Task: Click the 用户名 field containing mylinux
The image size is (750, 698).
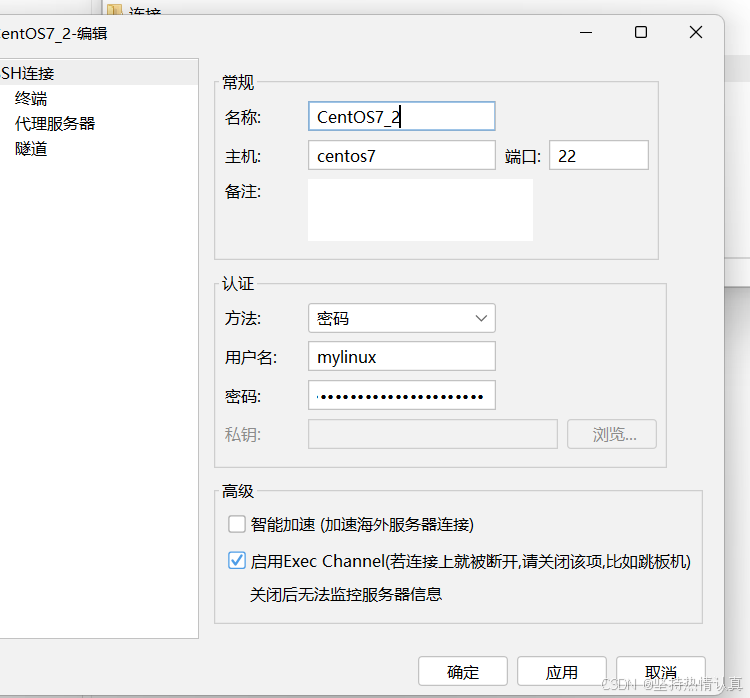Action: pos(402,356)
